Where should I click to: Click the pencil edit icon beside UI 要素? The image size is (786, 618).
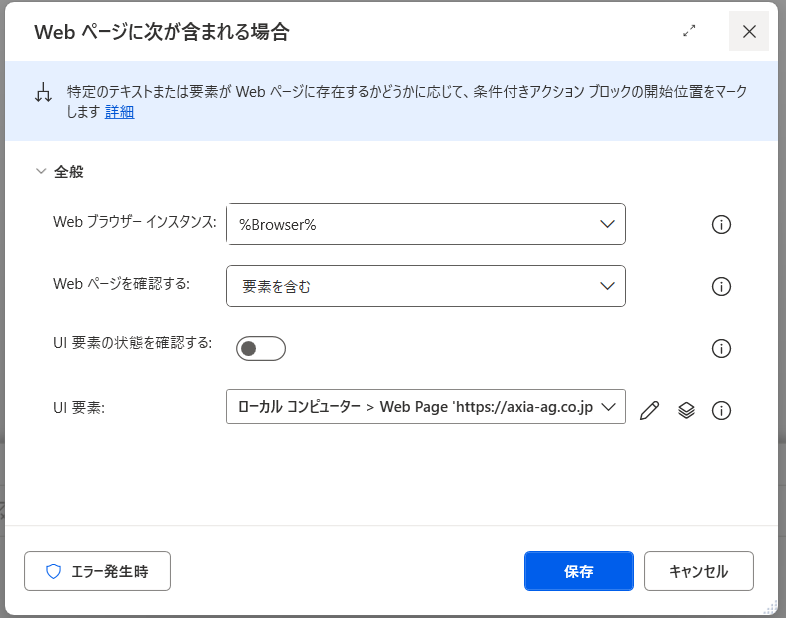click(x=649, y=410)
